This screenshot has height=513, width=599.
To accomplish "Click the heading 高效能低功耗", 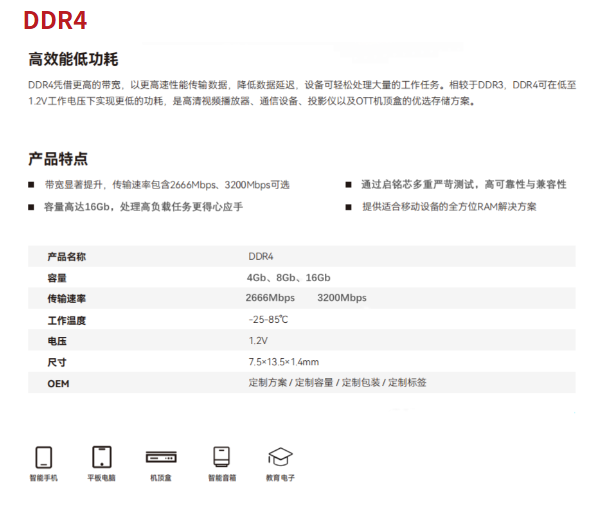I will 73,59.
